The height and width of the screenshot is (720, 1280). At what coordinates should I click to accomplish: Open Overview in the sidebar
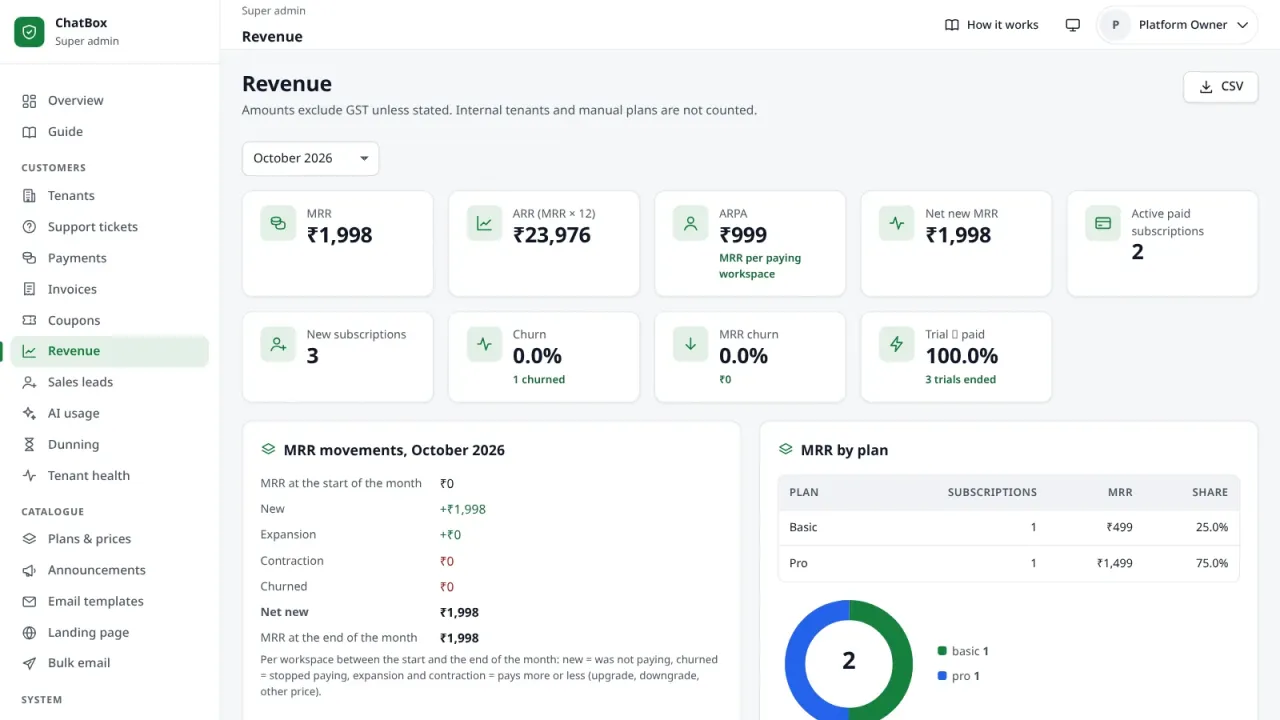109,100
